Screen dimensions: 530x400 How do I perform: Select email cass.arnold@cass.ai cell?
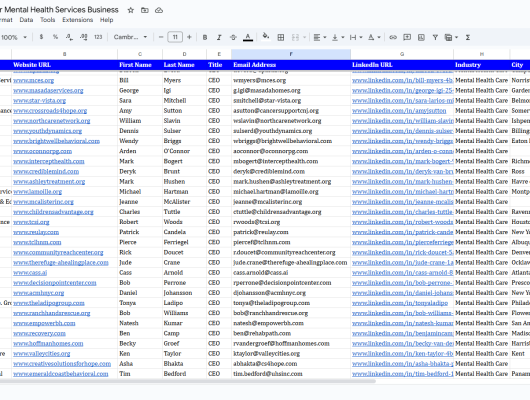(x=291, y=273)
